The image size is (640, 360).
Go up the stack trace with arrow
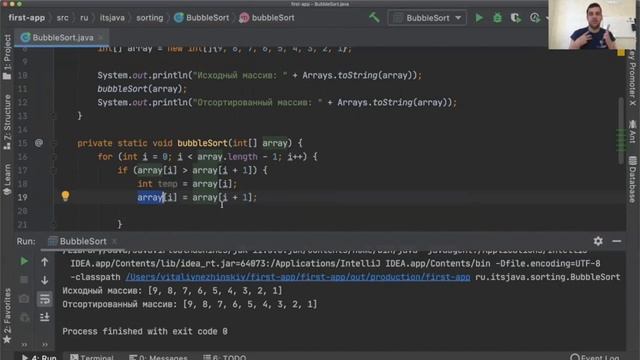pyautogui.click(x=44, y=262)
